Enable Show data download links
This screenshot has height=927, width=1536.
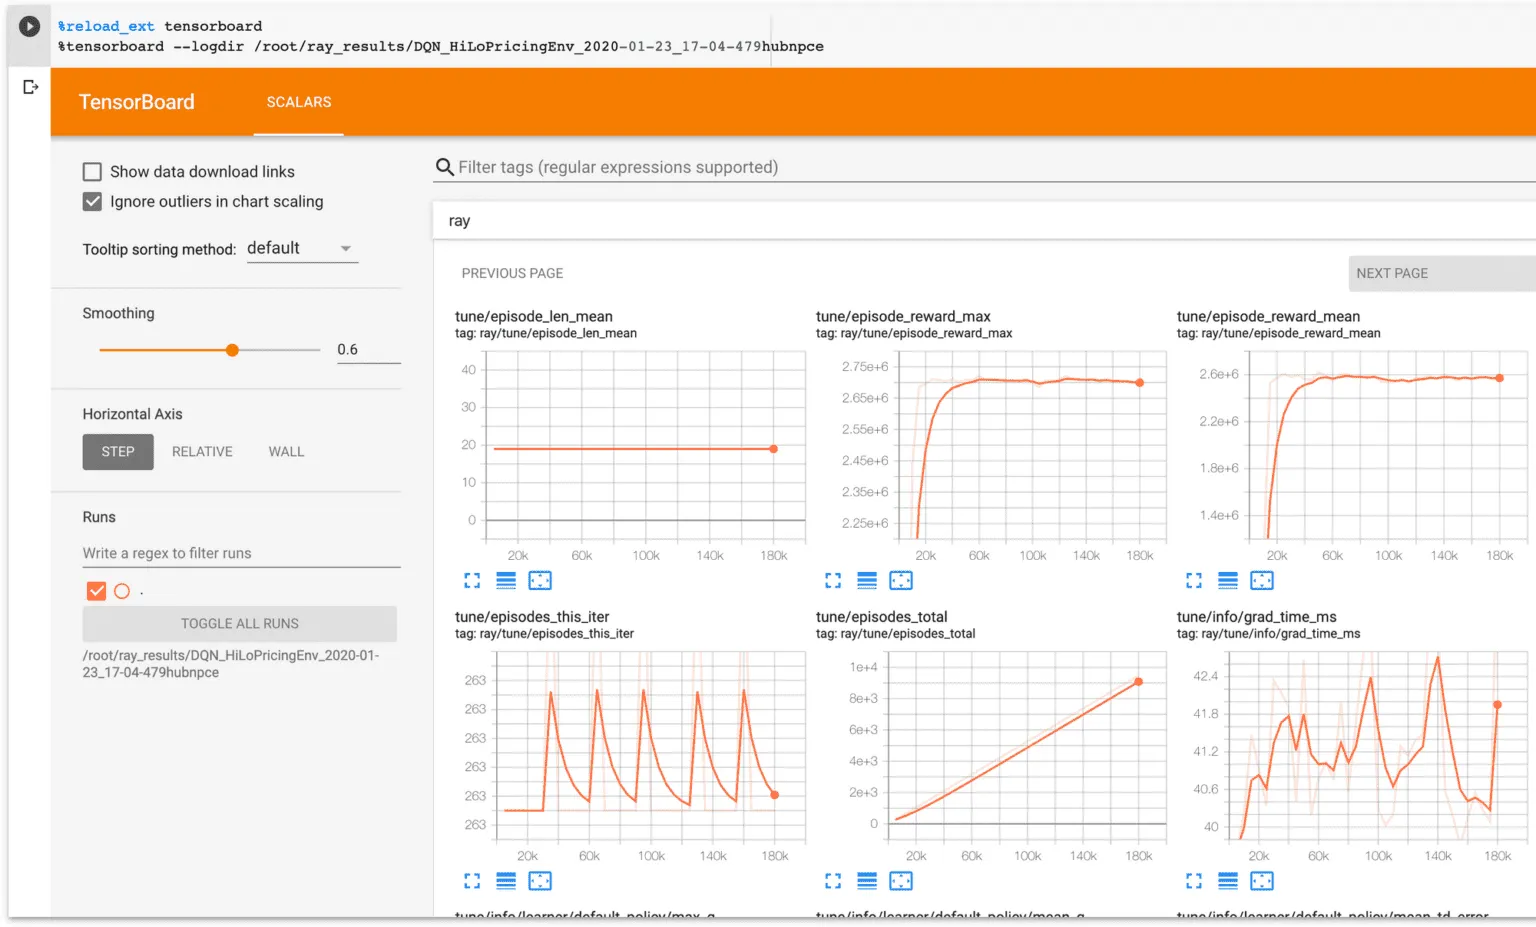pos(92,171)
